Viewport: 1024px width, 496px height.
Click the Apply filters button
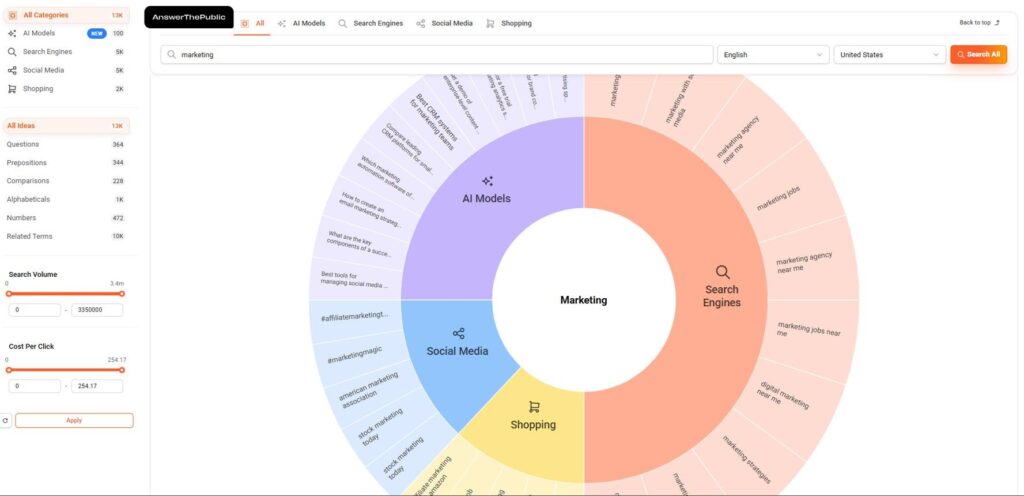click(x=74, y=420)
